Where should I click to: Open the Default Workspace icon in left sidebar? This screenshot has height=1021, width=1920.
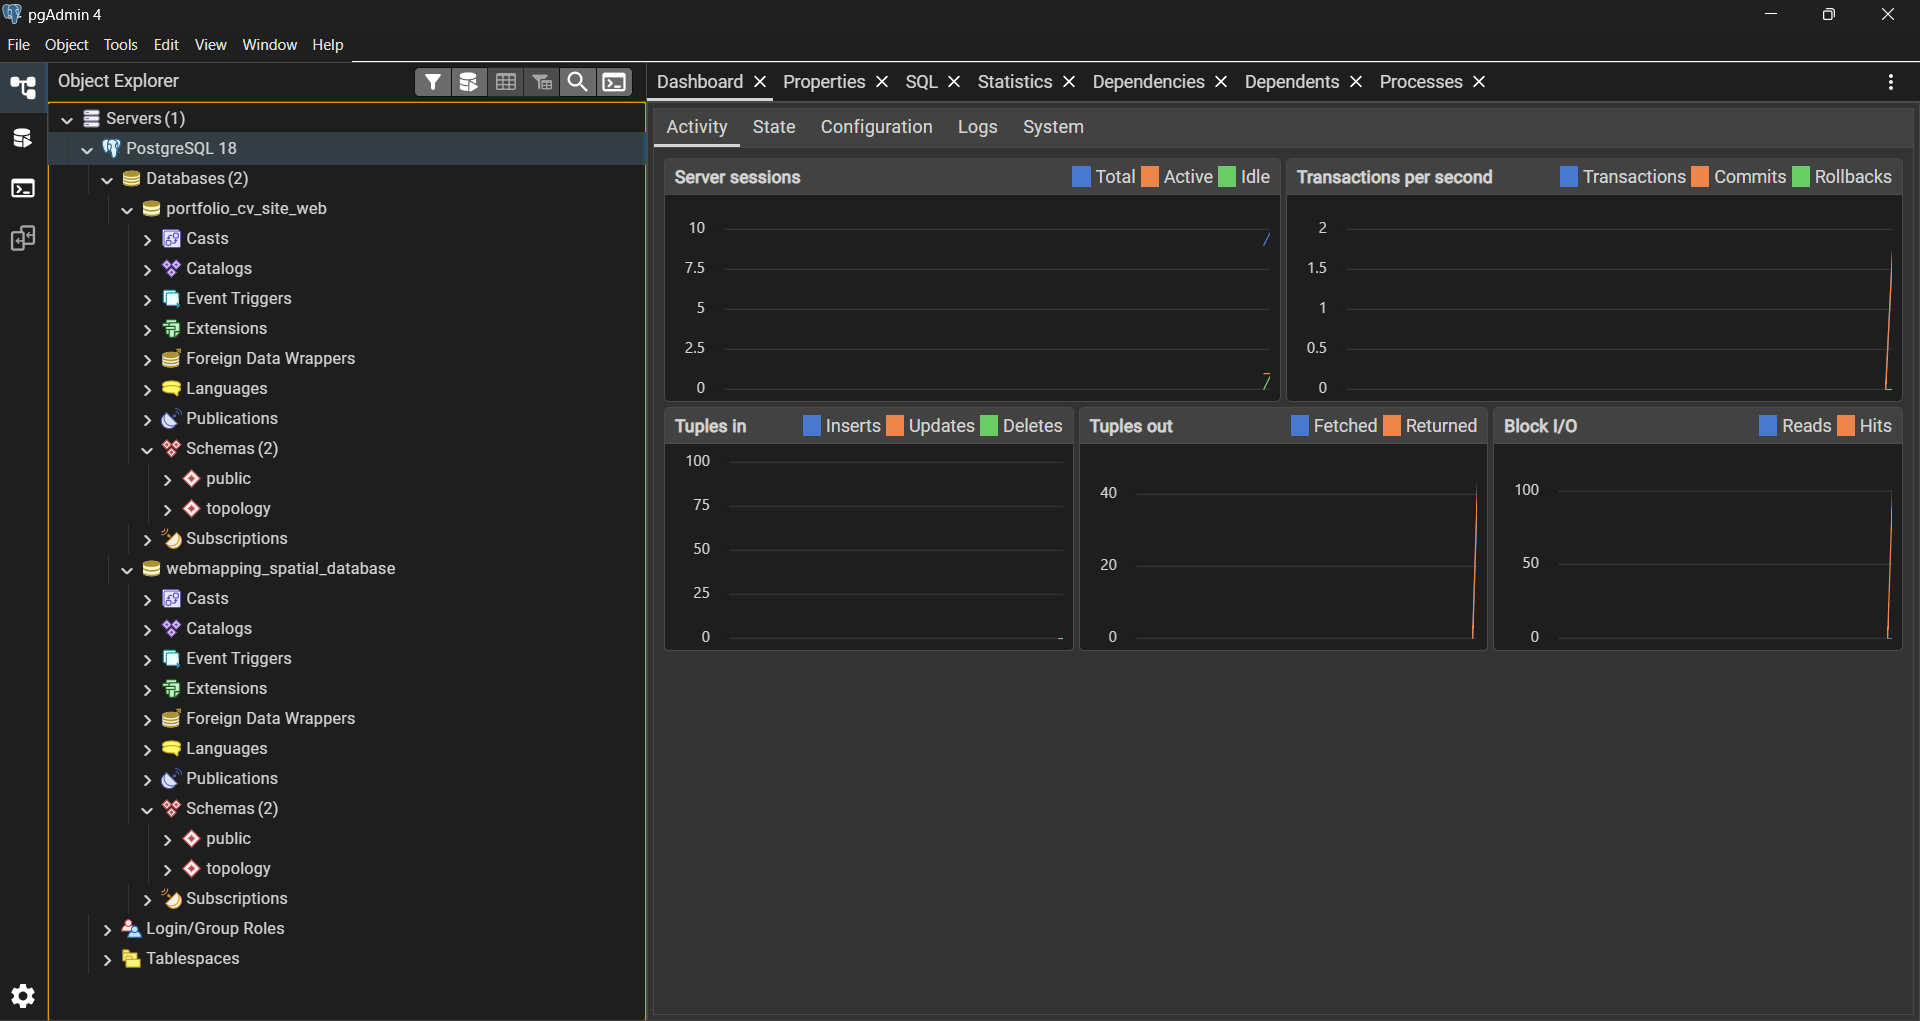[23, 87]
